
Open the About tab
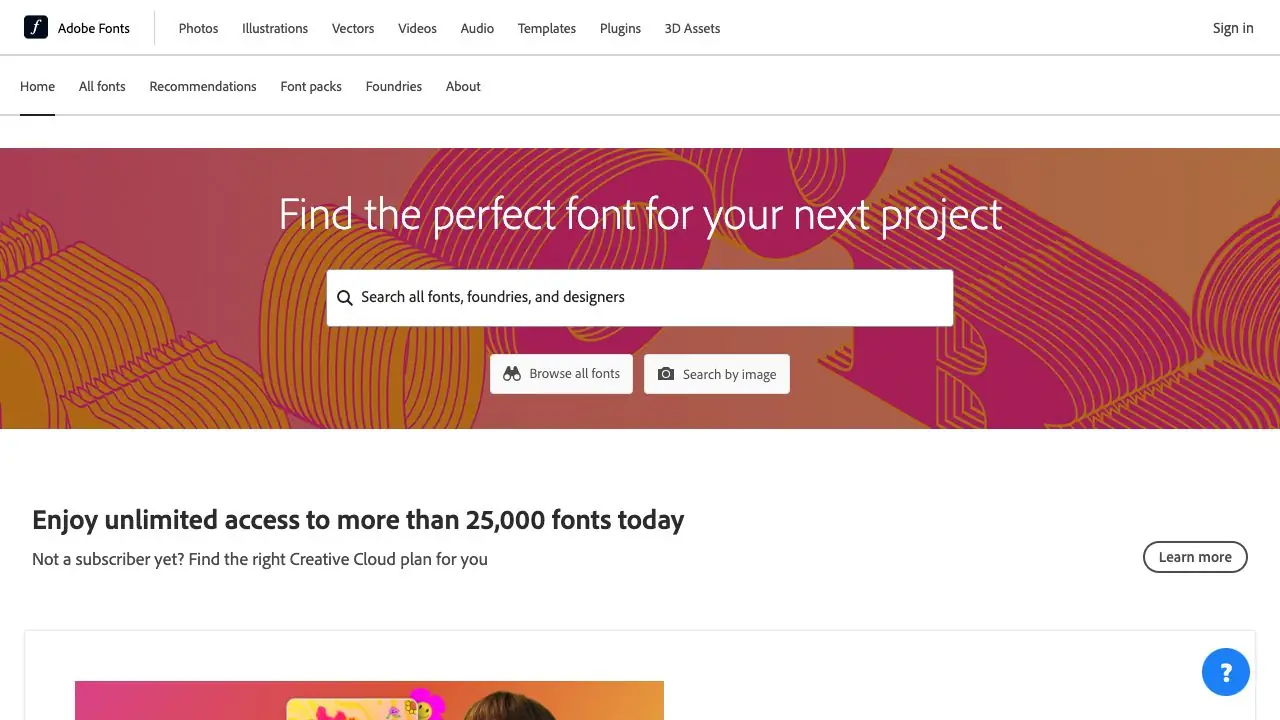pyautogui.click(x=463, y=86)
